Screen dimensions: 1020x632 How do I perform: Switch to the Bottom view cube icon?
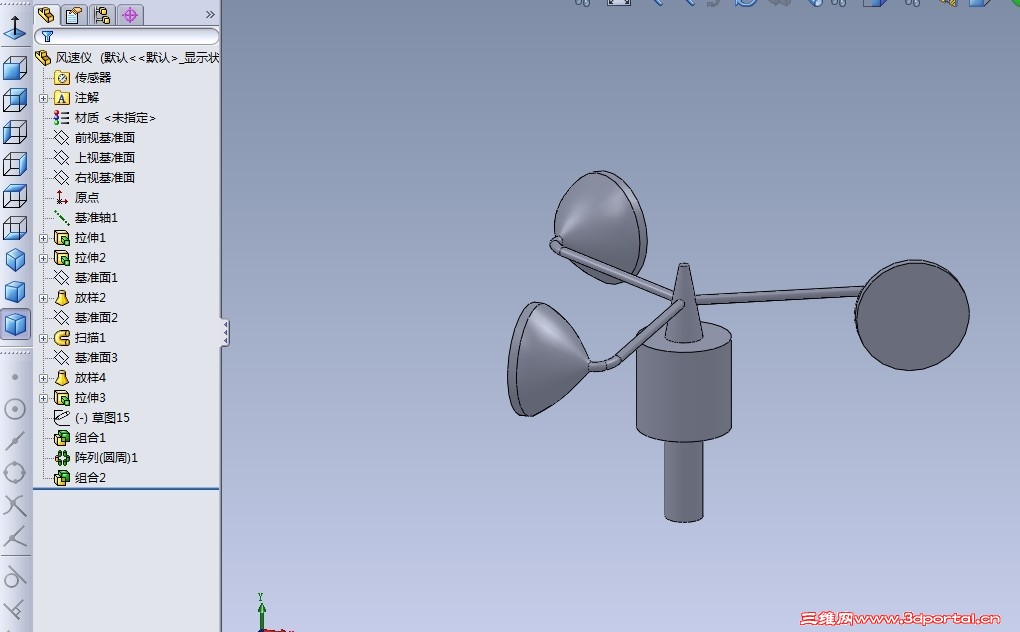click(15, 228)
